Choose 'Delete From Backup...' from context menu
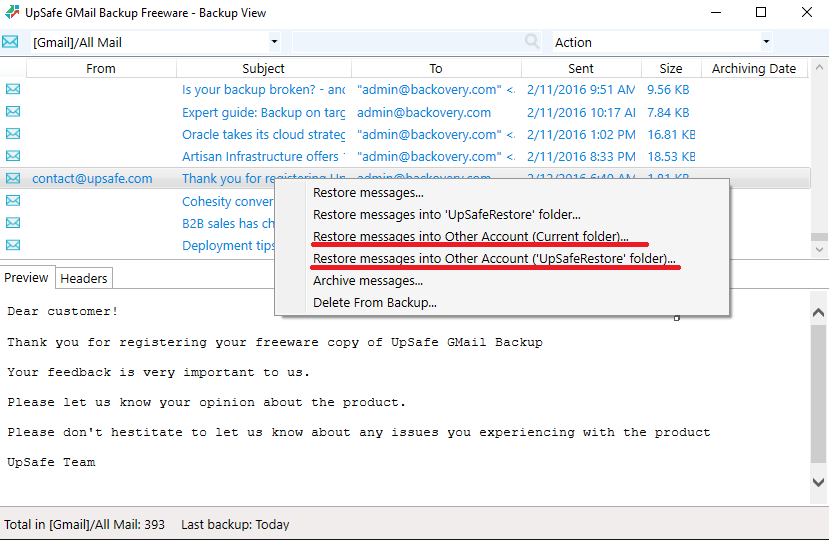Viewport: 829px width, 540px height. pos(374,303)
